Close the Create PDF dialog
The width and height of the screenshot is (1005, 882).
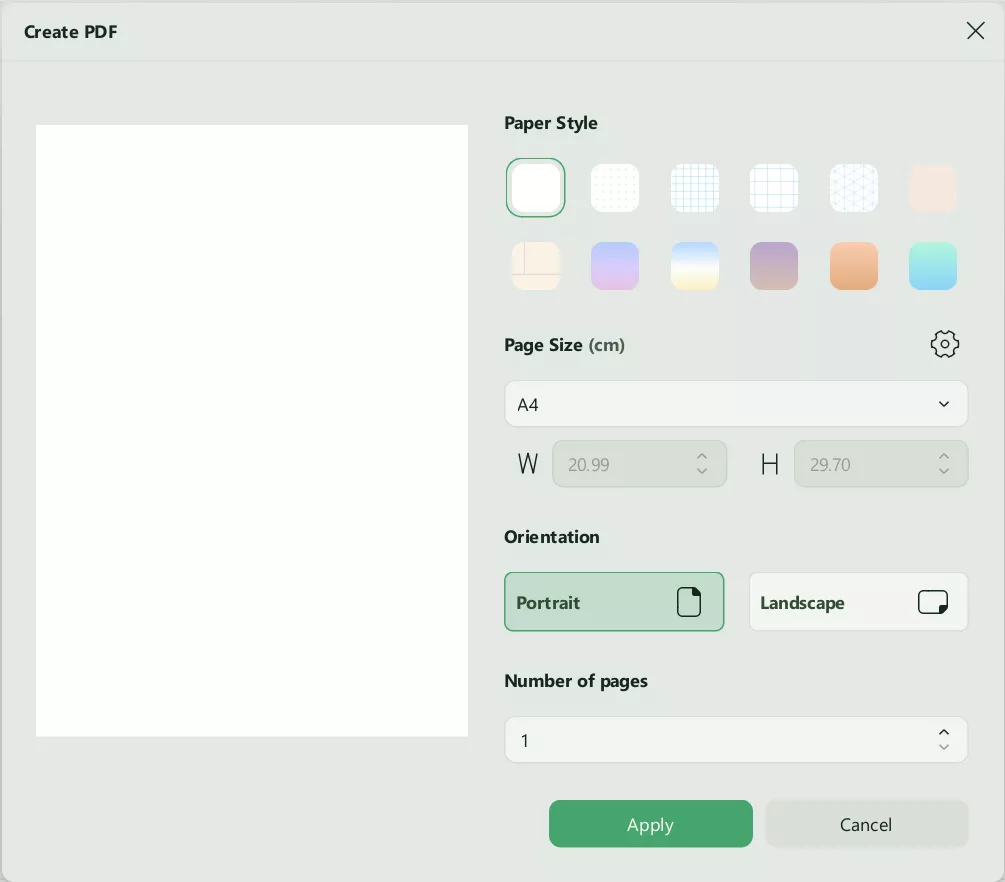[x=975, y=31]
